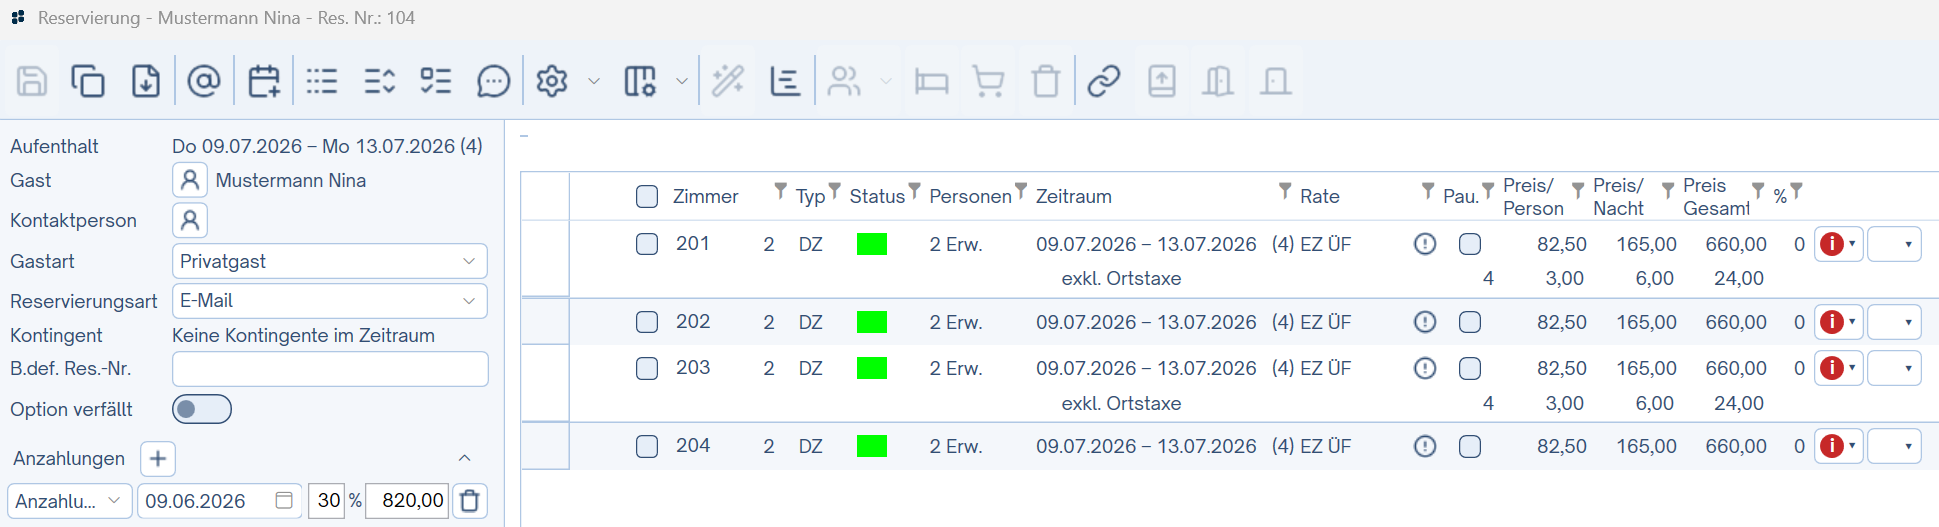This screenshot has height=527, width=1939.
Task: Click the list with sort arrows icon
Action: click(x=380, y=81)
